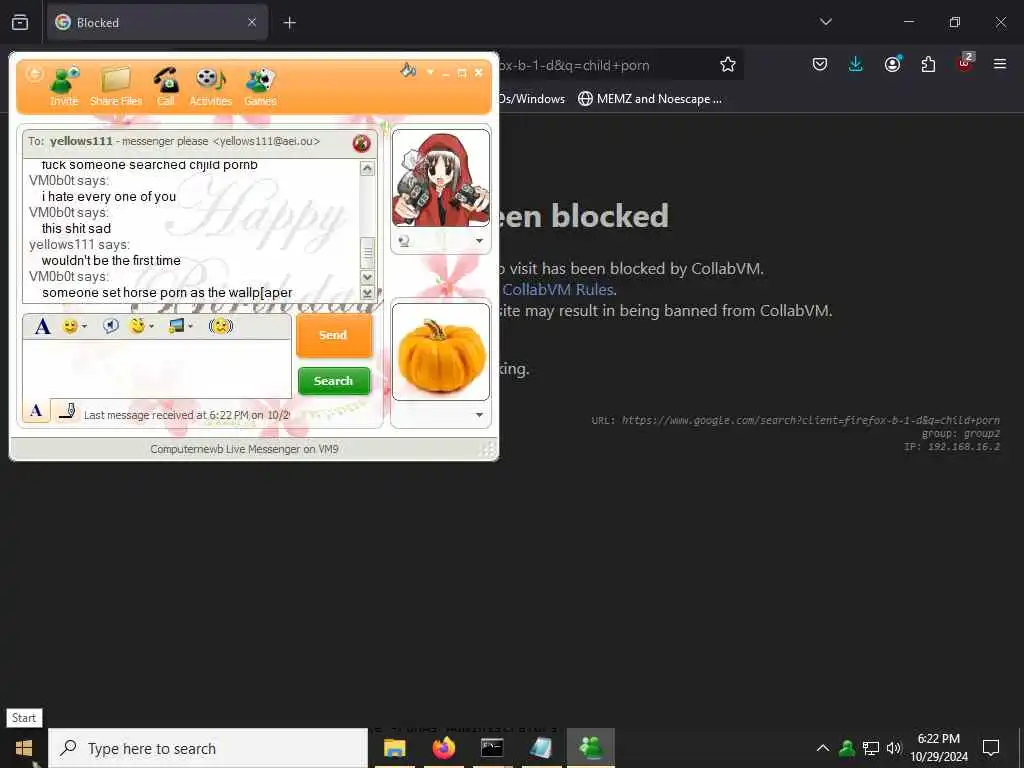Click the Messenger tray icon

point(847,748)
